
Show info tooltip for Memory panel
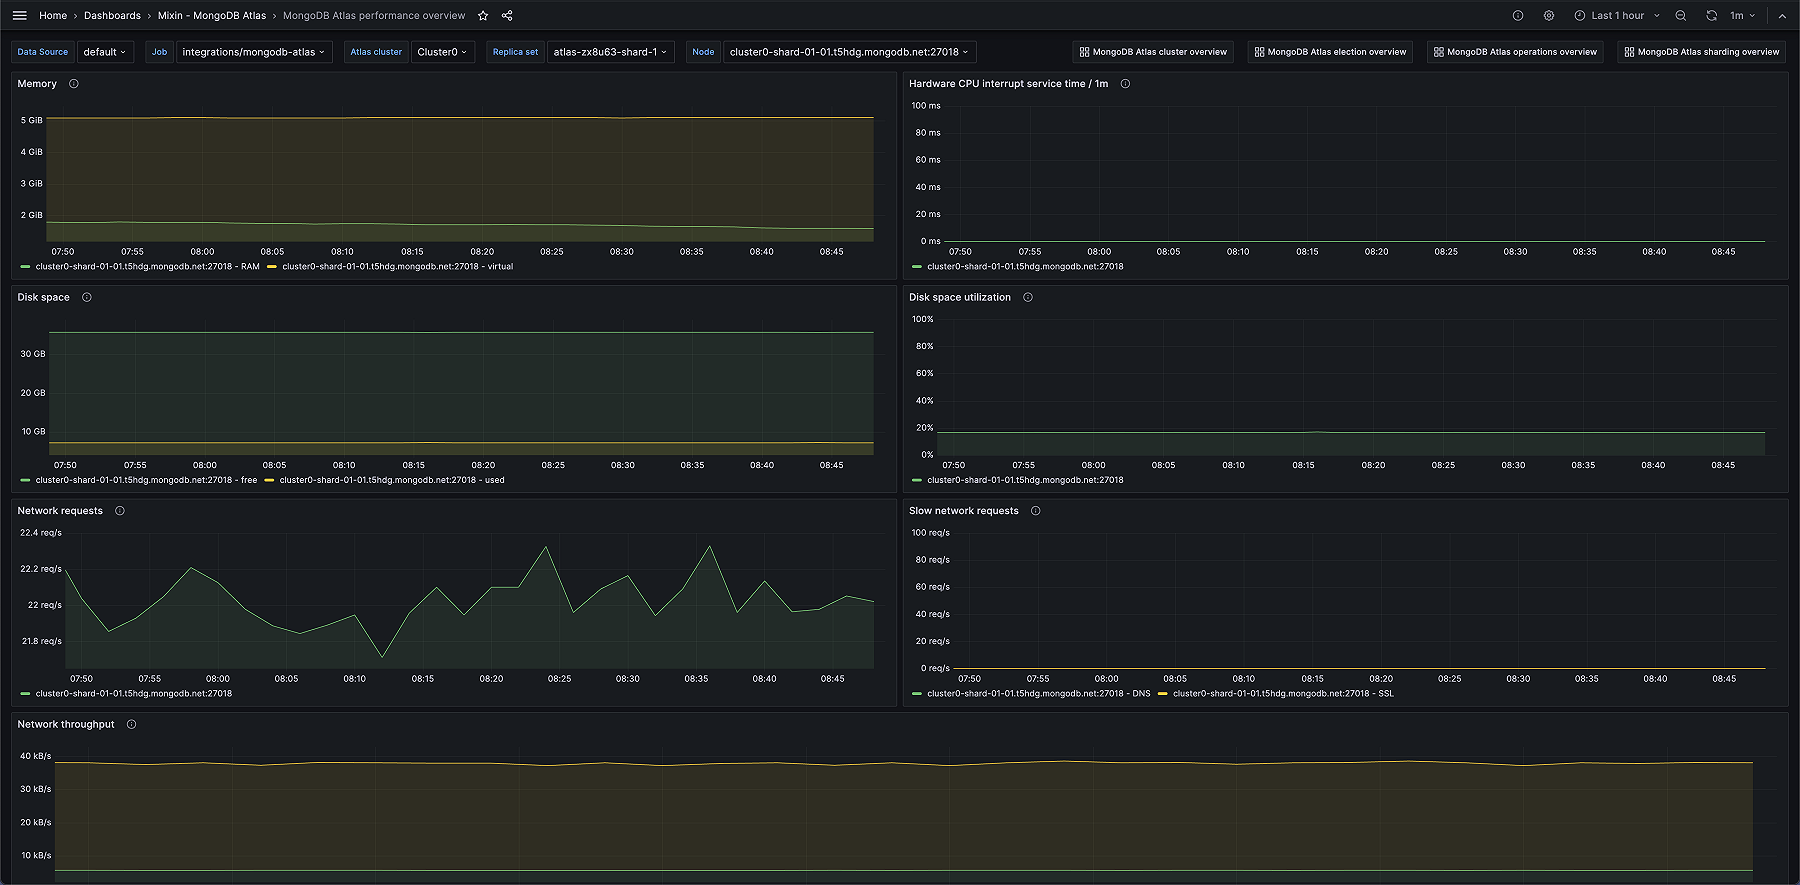coord(74,84)
